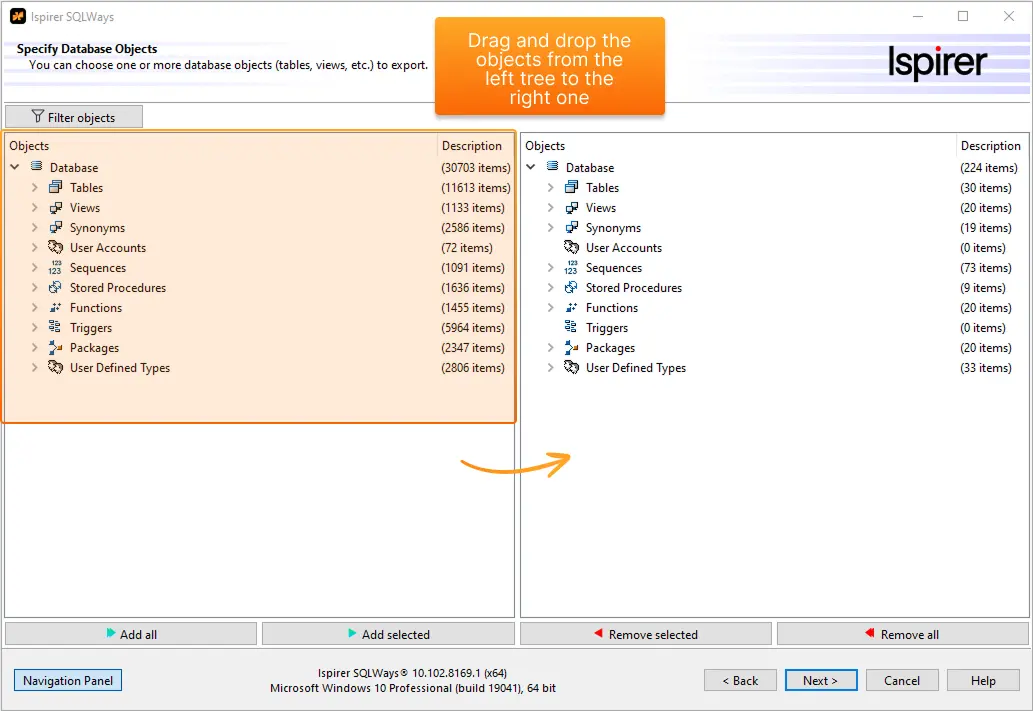Viewport: 1033px width, 711px height.
Task: Click the Synonyms icon in left tree
Action: pyautogui.click(x=55, y=227)
